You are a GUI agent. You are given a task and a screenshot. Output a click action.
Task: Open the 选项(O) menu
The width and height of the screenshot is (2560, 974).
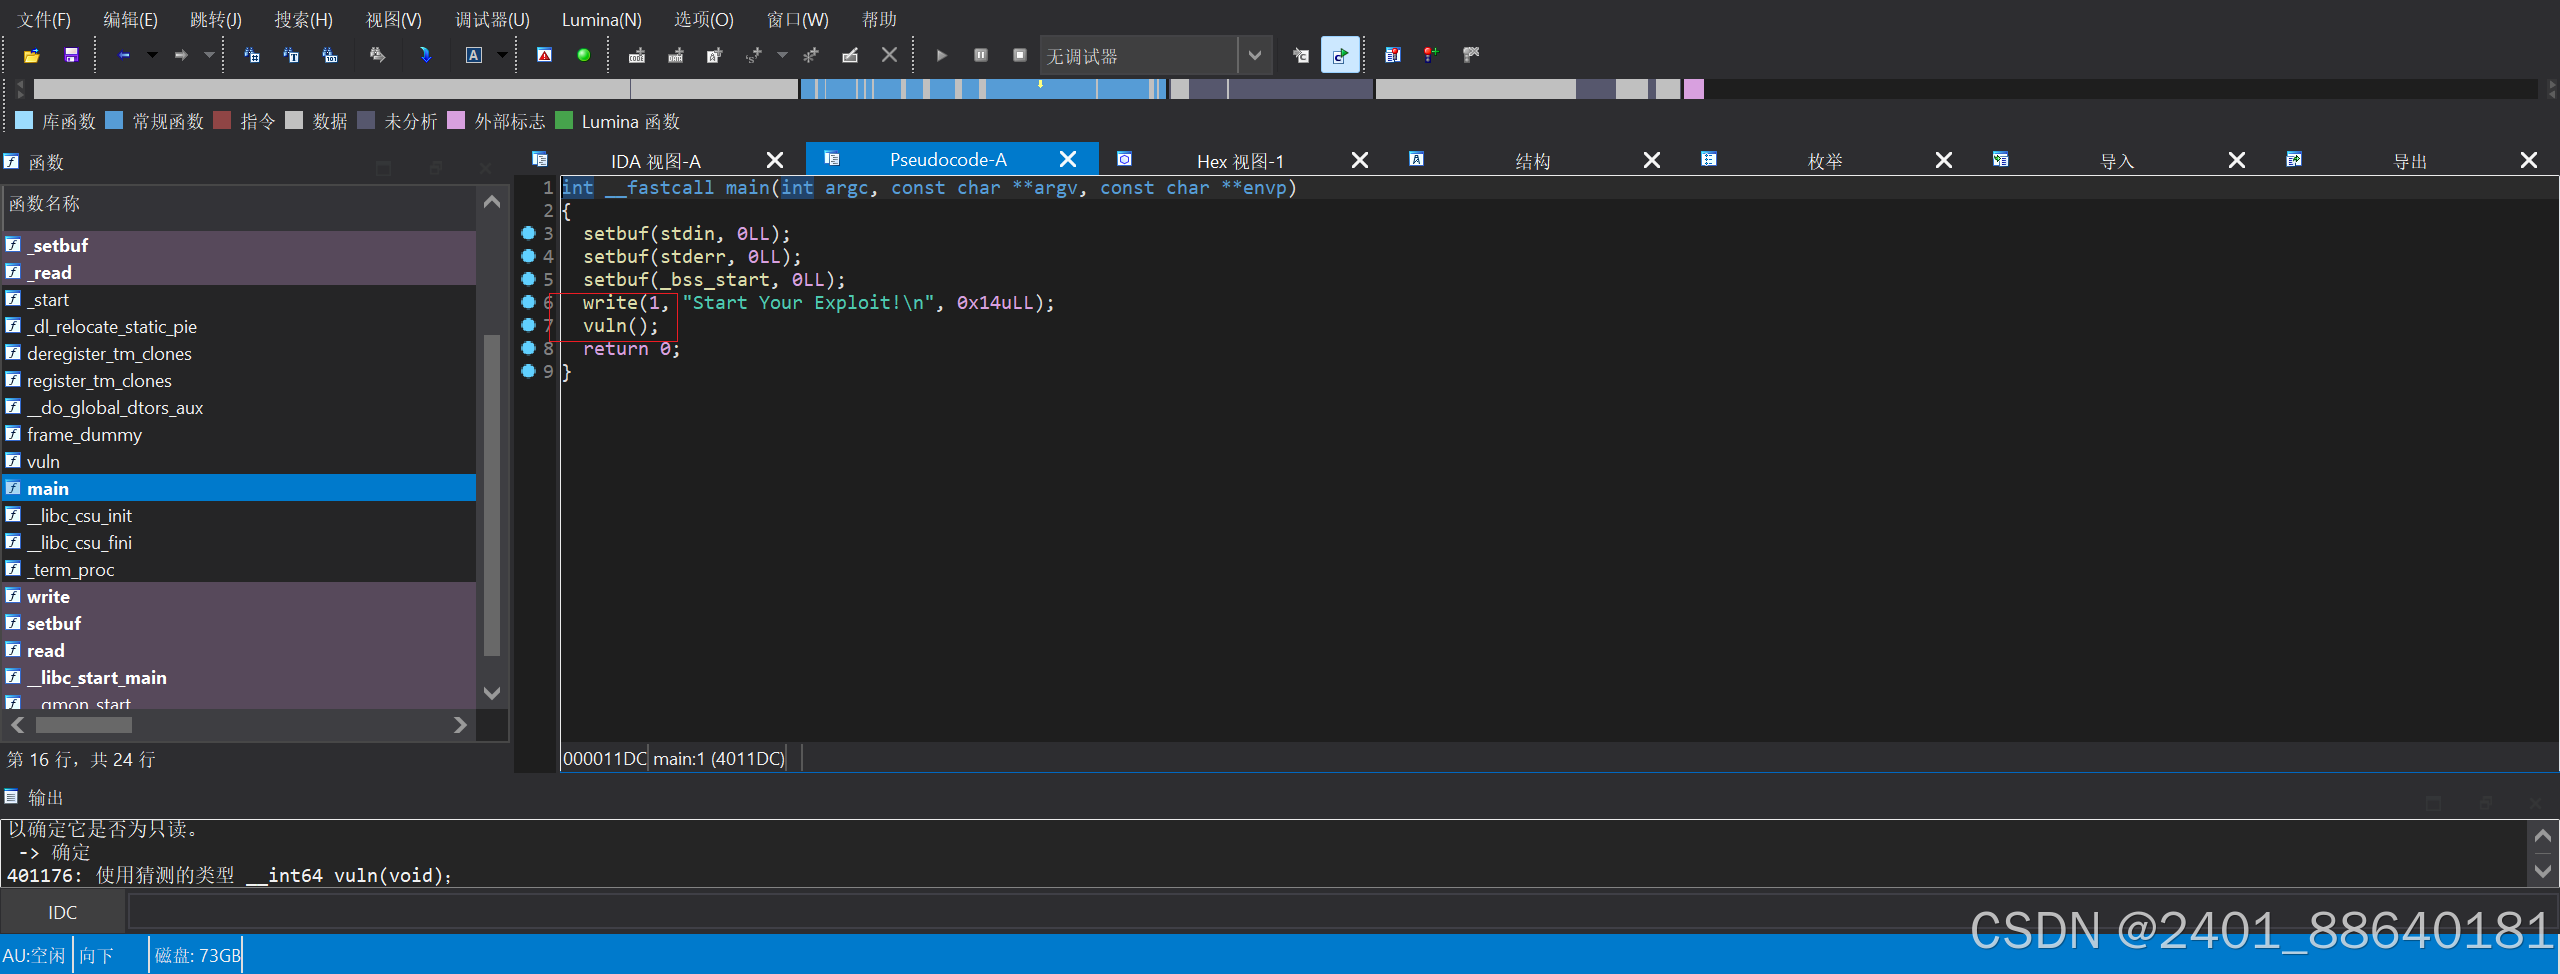point(704,20)
